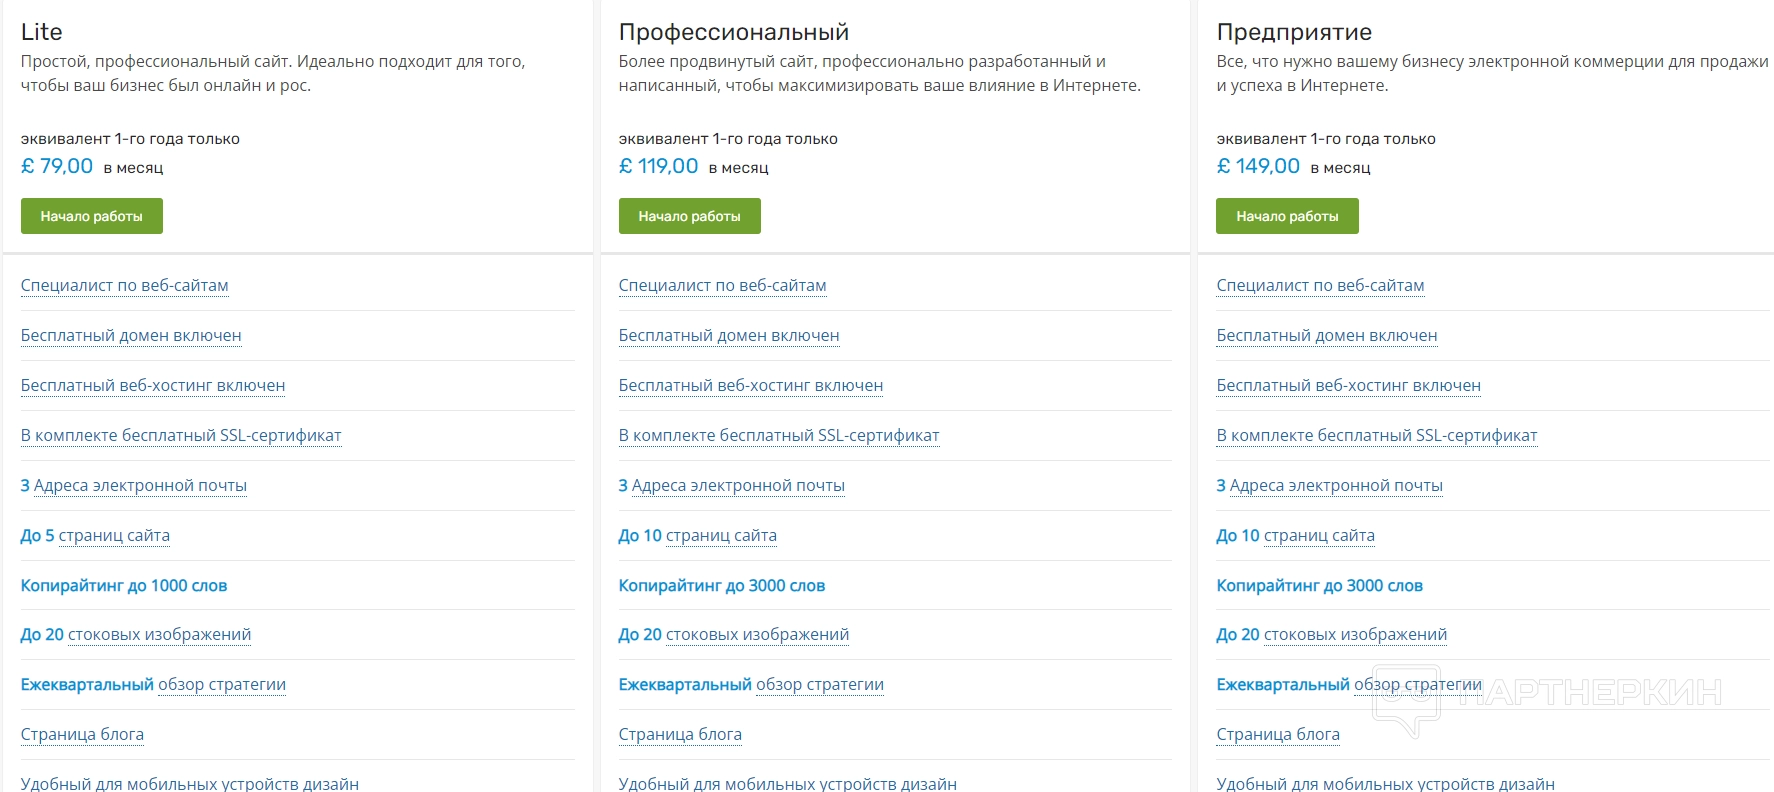Viewport: 1774px width, 792px height.
Task: Click "Копирайтинг до 1000 слов" link
Action: pos(124,585)
